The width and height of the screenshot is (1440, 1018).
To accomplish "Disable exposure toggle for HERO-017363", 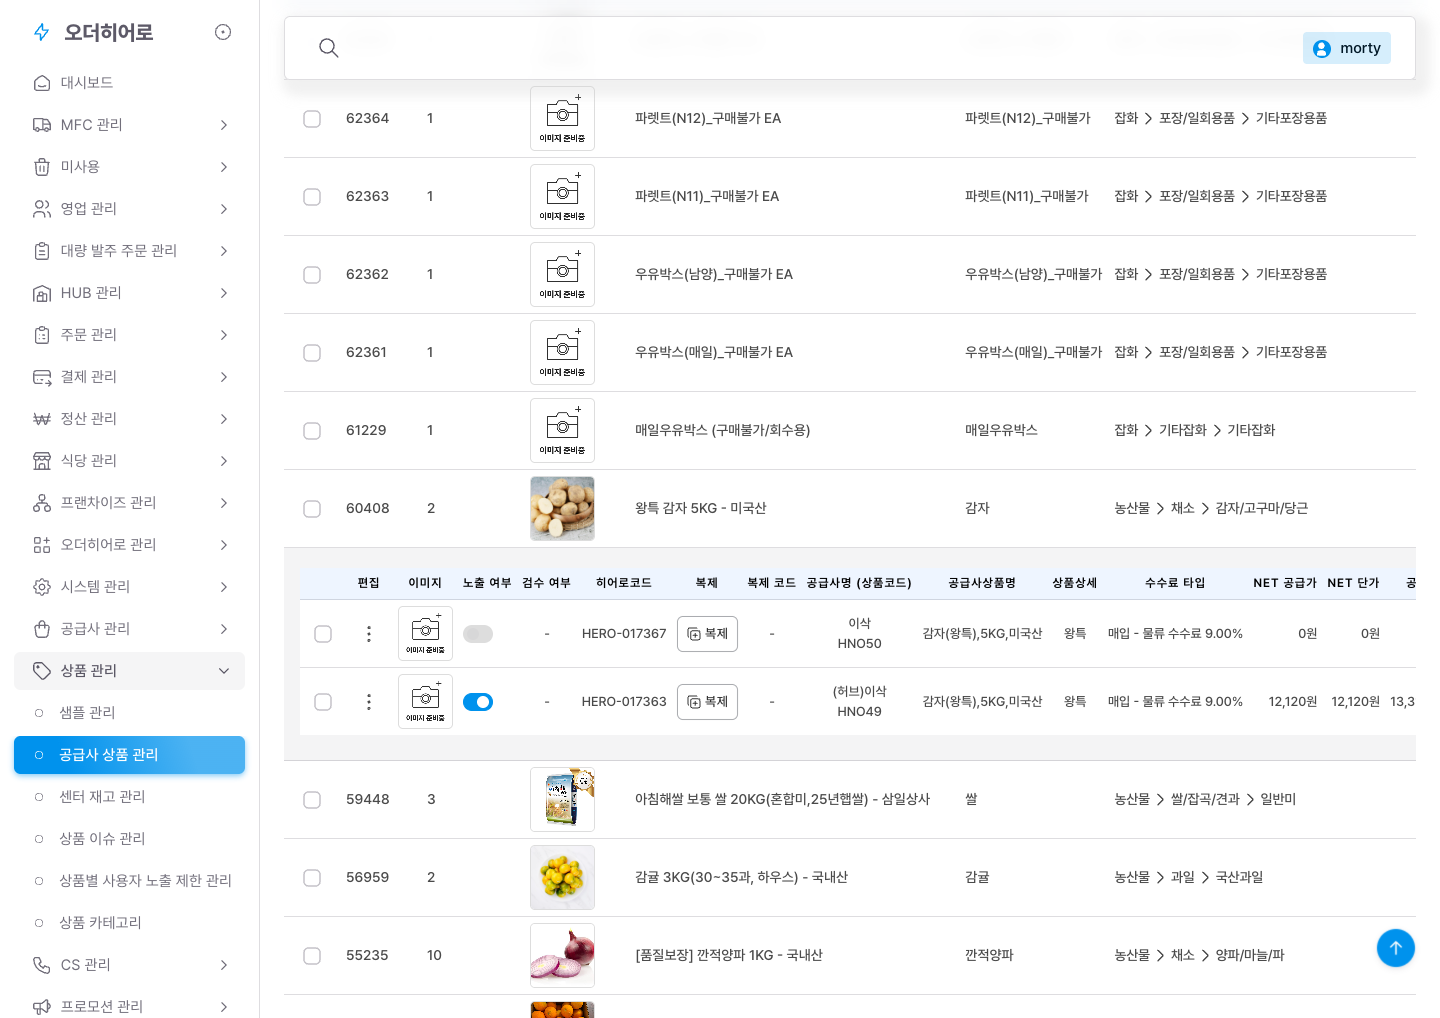I will coord(478,702).
